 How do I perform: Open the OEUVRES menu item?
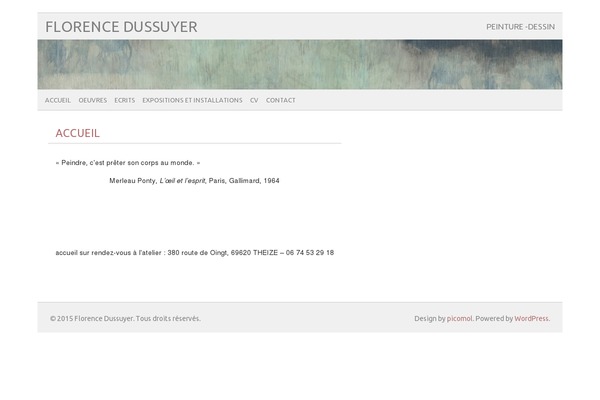pyautogui.click(x=93, y=100)
